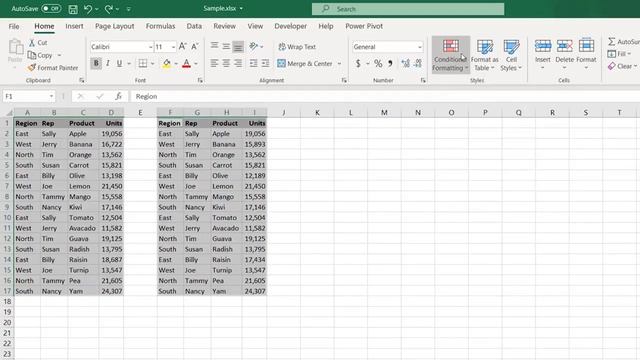
Task: Decrease font size with the small A
Action: pyautogui.click(x=195, y=47)
